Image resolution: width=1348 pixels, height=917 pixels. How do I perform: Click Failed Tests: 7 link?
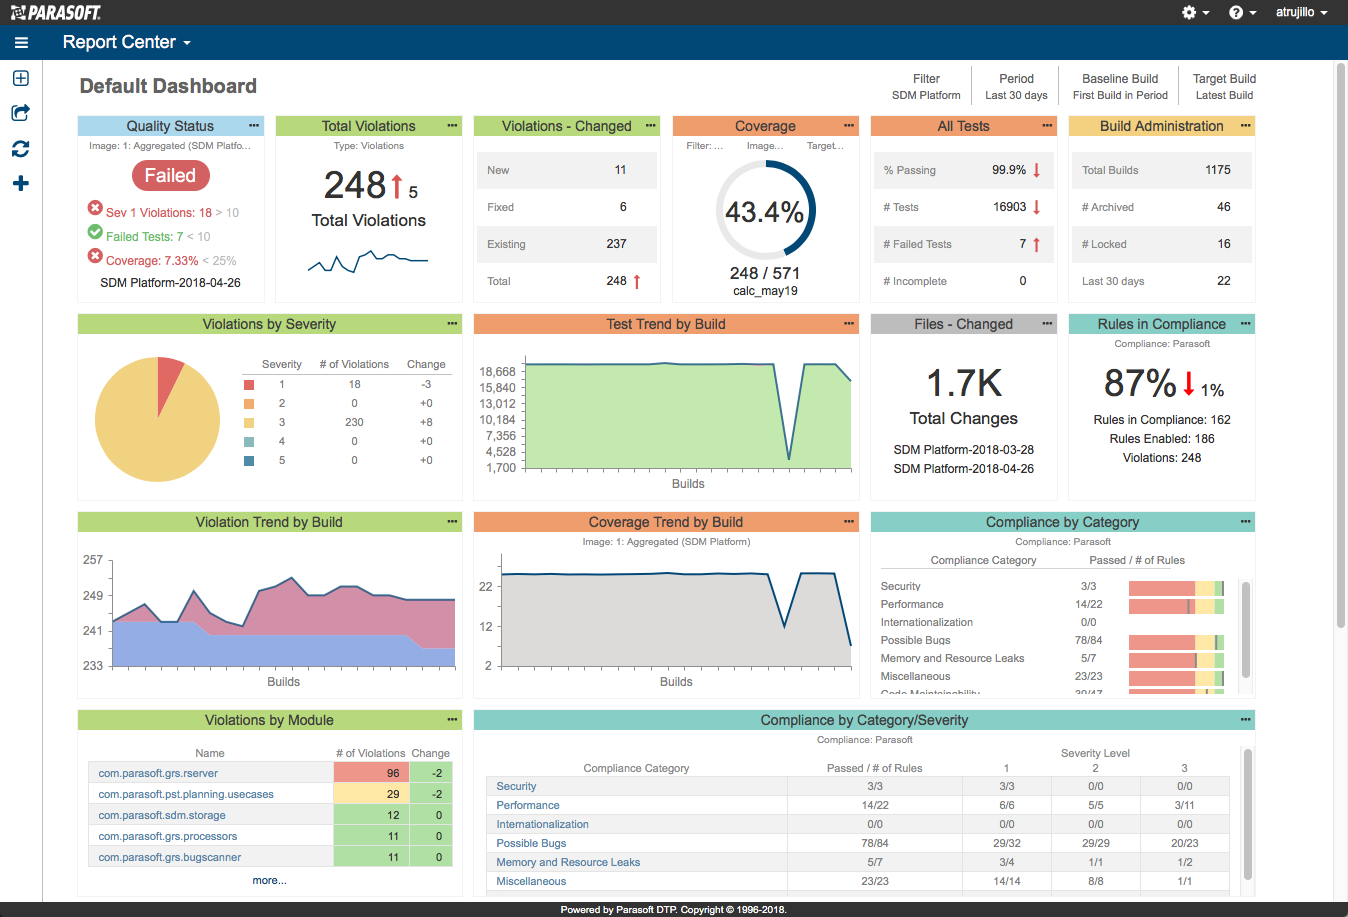(x=145, y=237)
